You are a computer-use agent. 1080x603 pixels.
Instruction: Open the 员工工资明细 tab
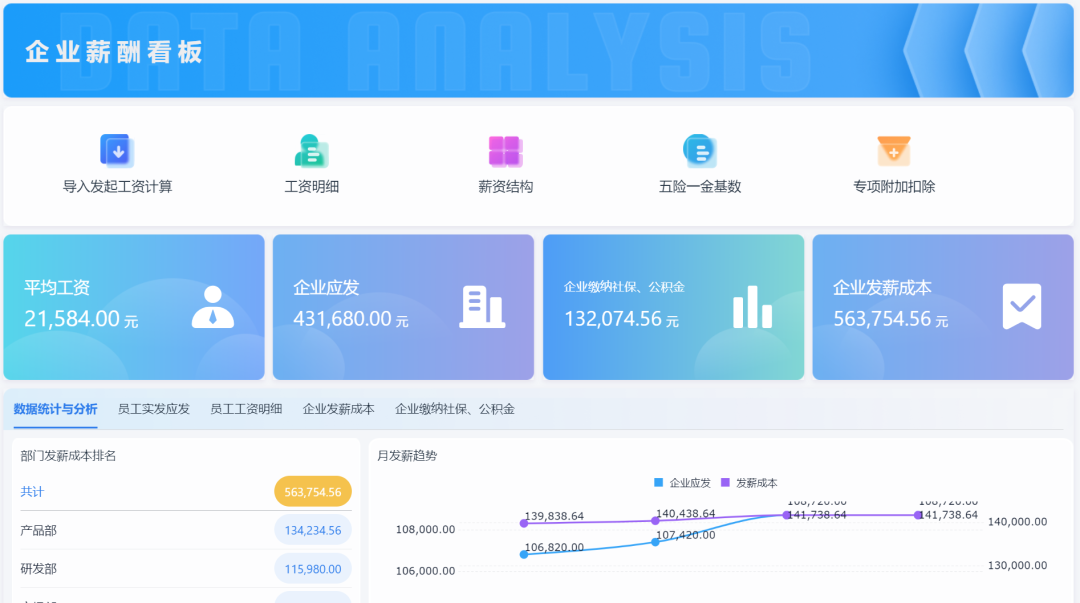pyautogui.click(x=246, y=409)
